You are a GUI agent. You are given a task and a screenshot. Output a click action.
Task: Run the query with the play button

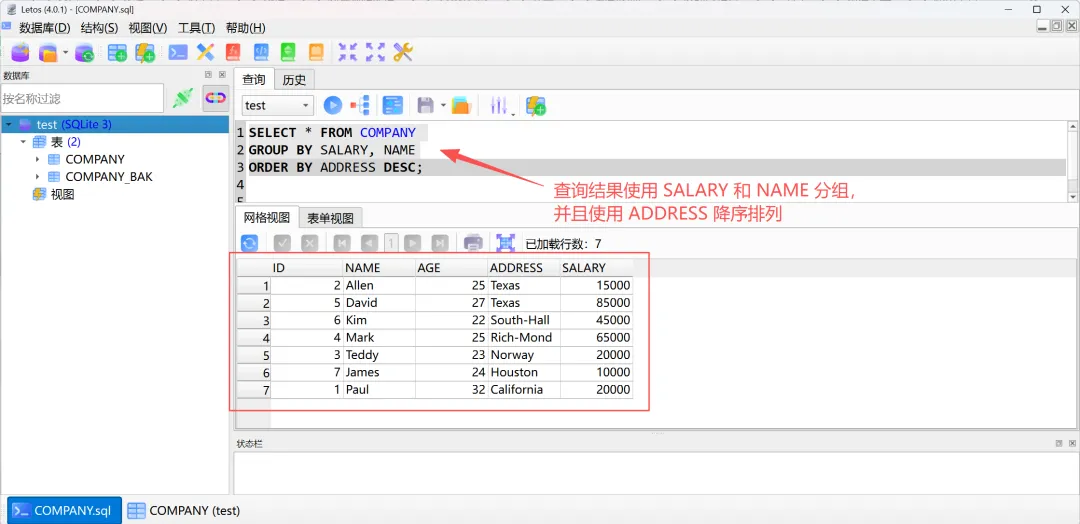pos(333,105)
